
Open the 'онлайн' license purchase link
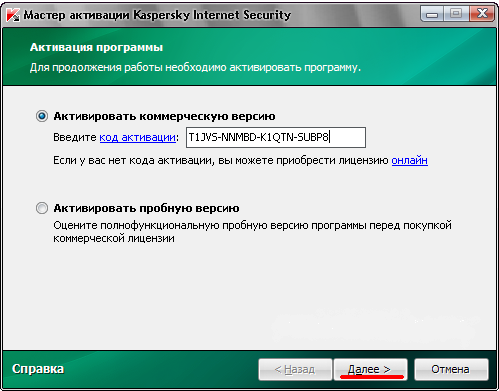click(x=410, y=160)
